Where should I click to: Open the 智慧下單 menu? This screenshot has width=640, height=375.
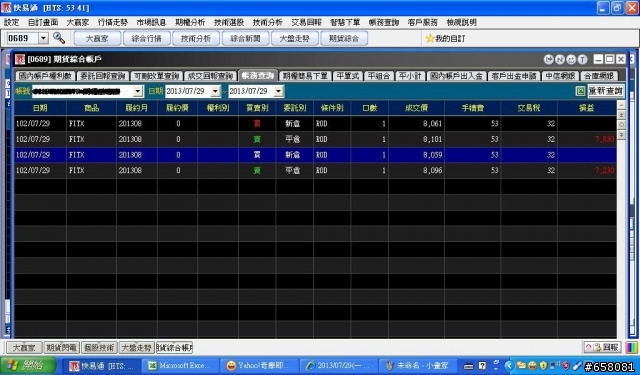click(x=345, y=22)
